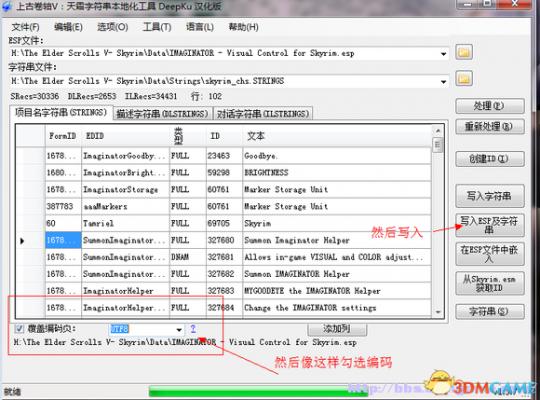Switch to 项目名字符串 (STRINGS) tab

[61, 113]
